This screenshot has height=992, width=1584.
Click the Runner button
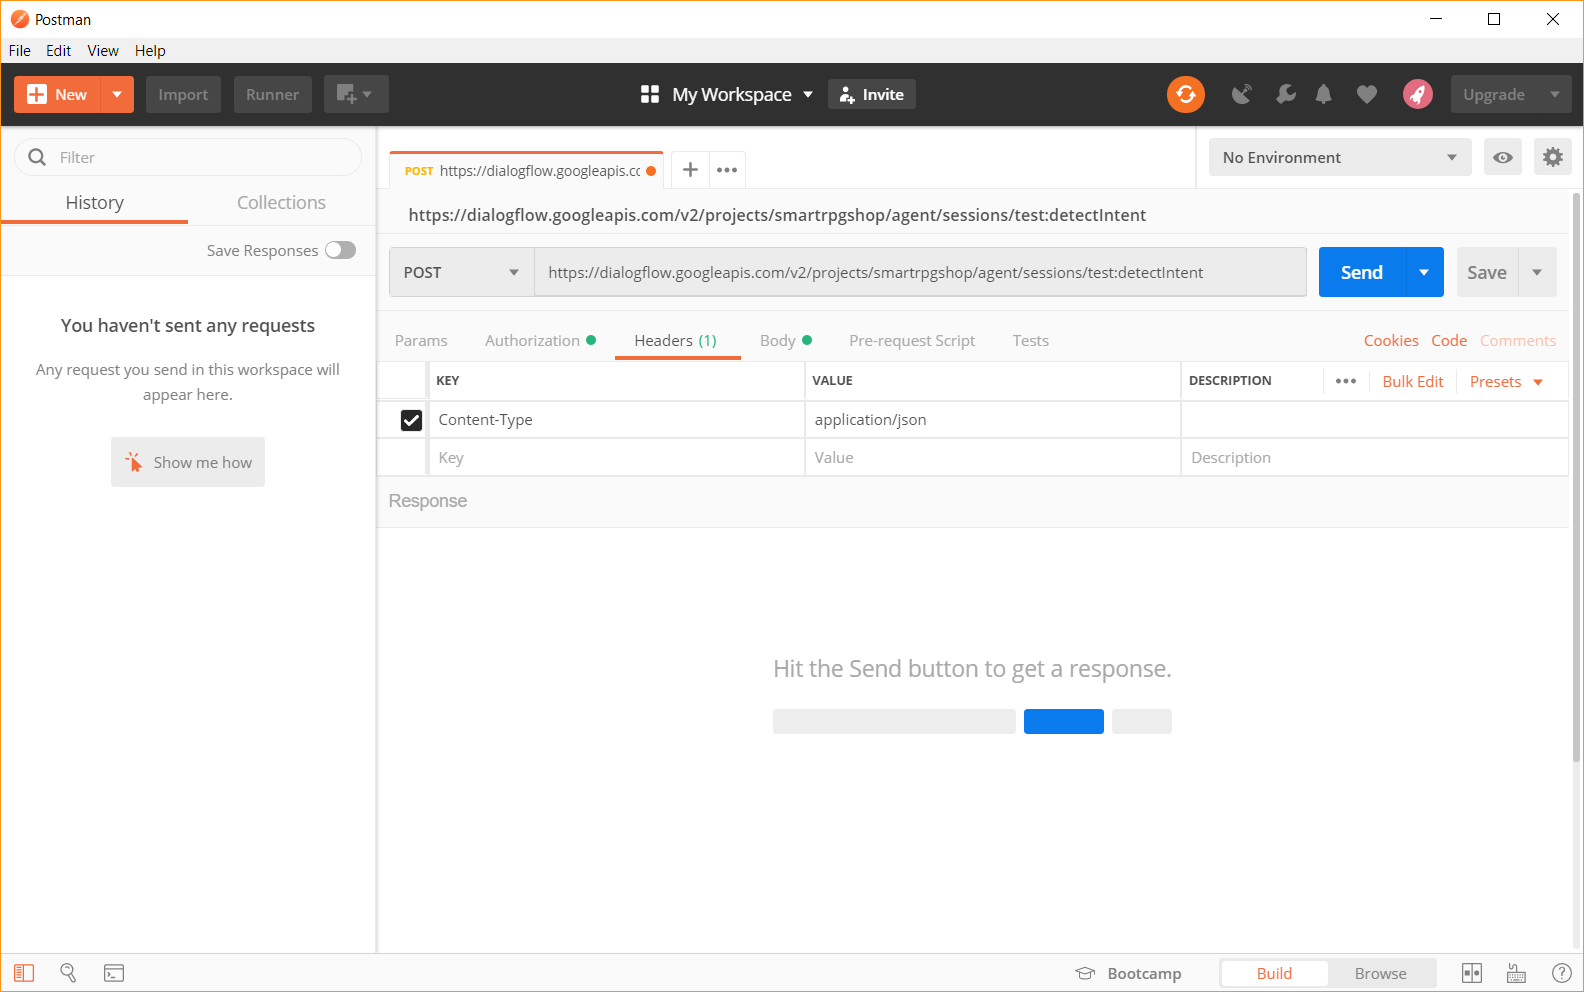(x=272, y=94)
